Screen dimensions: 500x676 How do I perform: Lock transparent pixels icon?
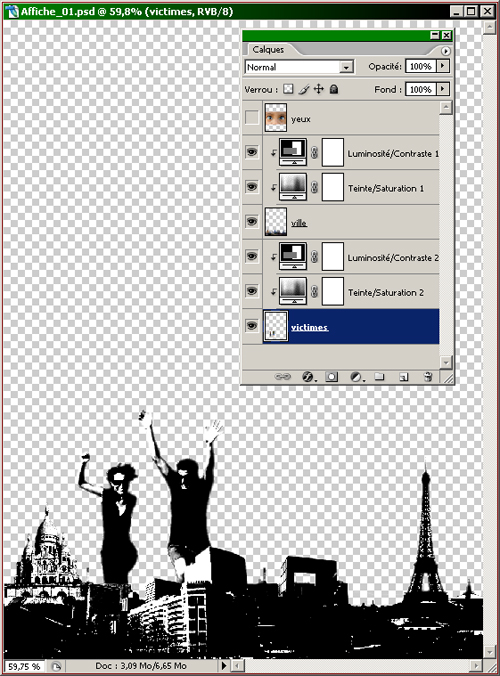288,89
